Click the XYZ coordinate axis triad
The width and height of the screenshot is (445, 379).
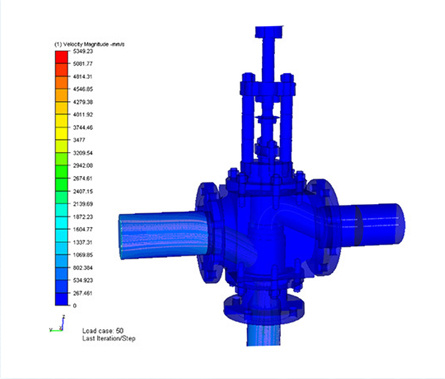pos(57,323)
